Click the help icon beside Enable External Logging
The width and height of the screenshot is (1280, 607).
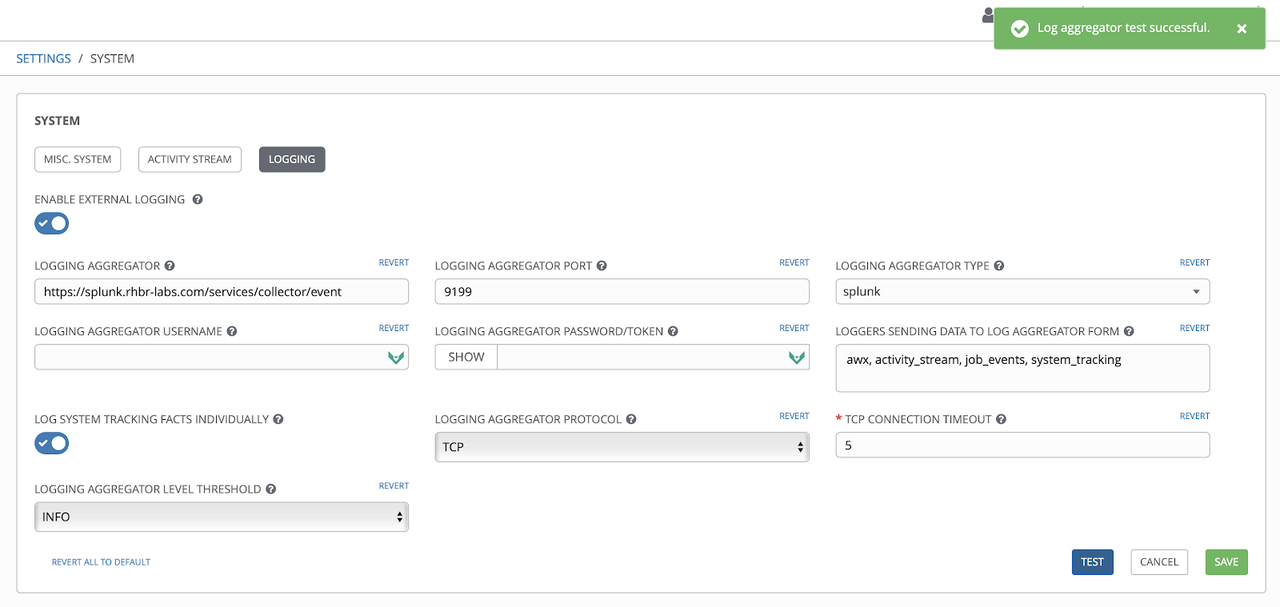click(x=197, y=198)
